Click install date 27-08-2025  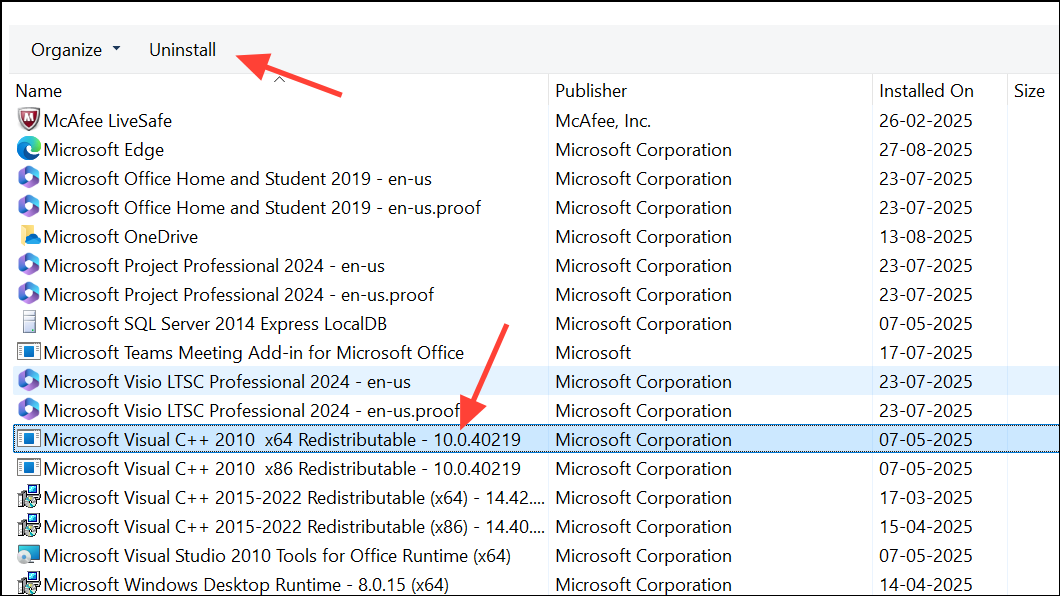925,149
